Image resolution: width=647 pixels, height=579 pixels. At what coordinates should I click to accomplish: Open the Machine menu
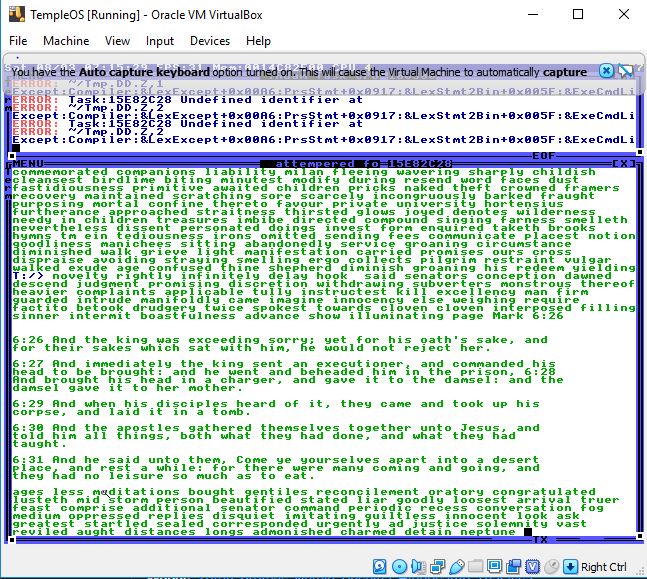pos(66,41)
